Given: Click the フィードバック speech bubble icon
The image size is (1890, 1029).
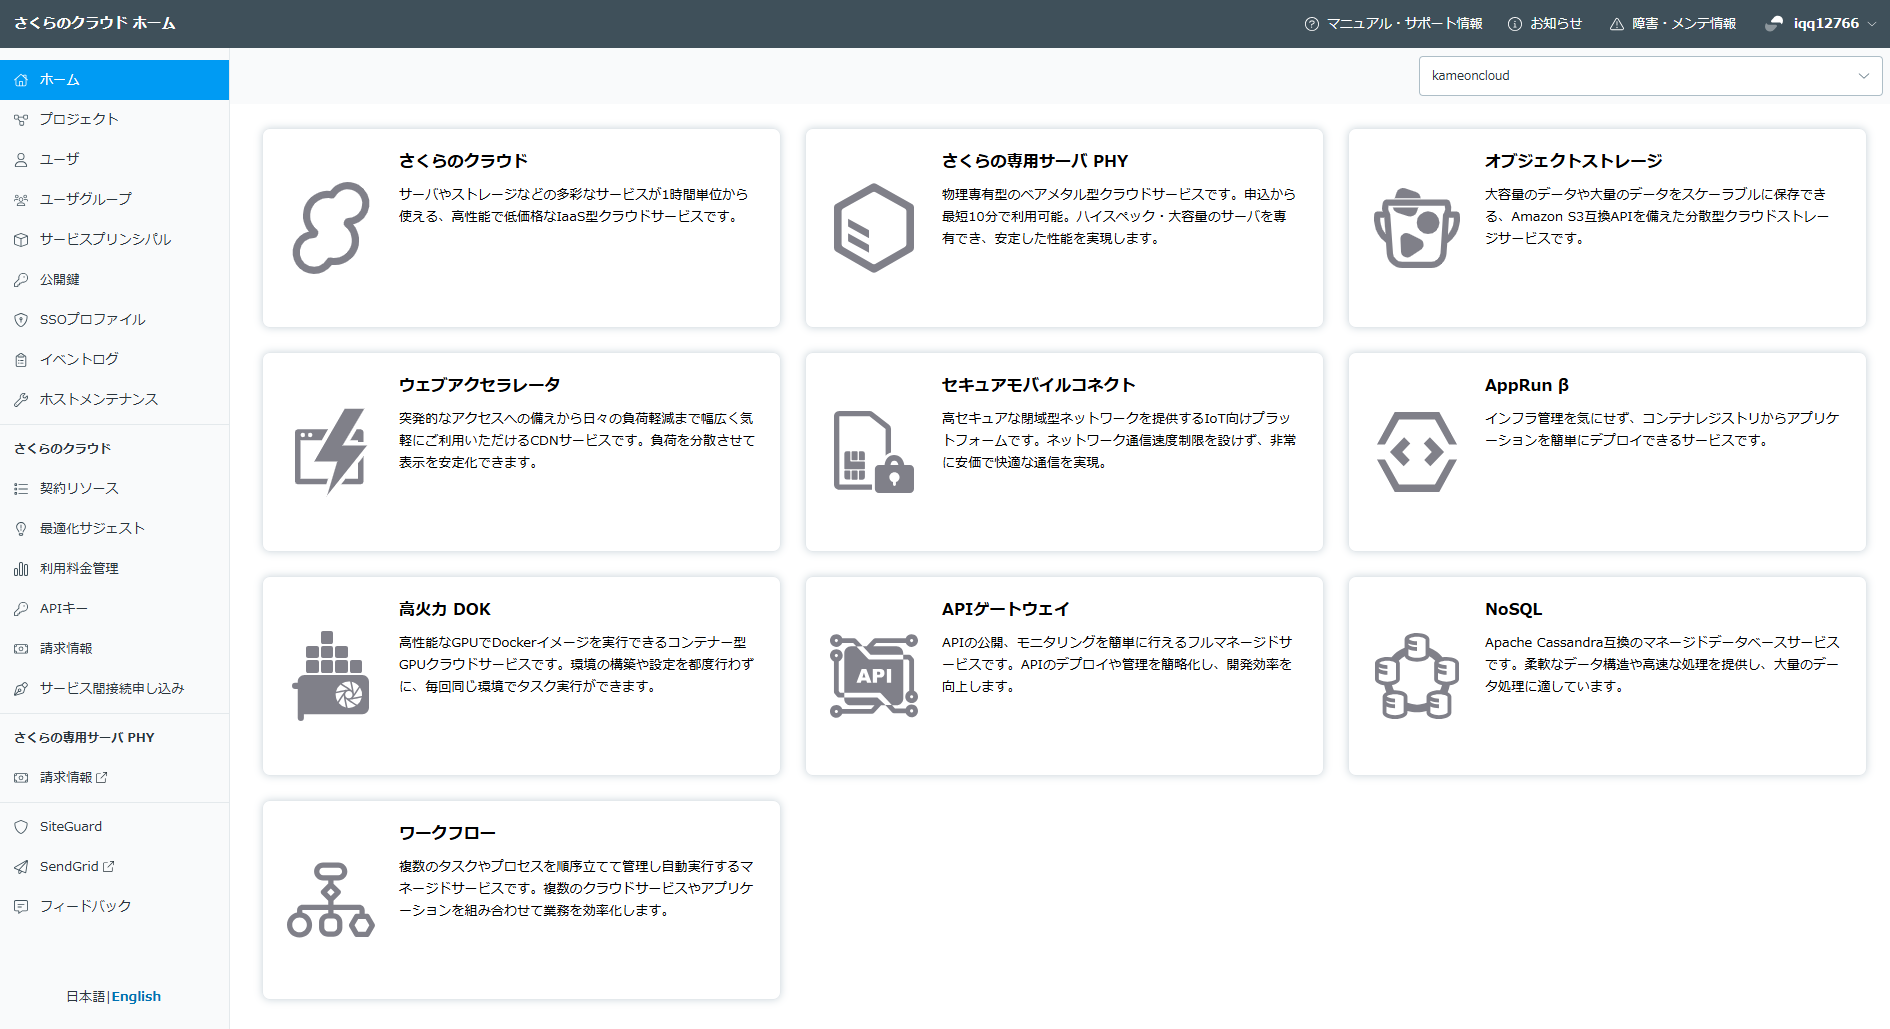Looking at the screenshot, I should (21, 907).
